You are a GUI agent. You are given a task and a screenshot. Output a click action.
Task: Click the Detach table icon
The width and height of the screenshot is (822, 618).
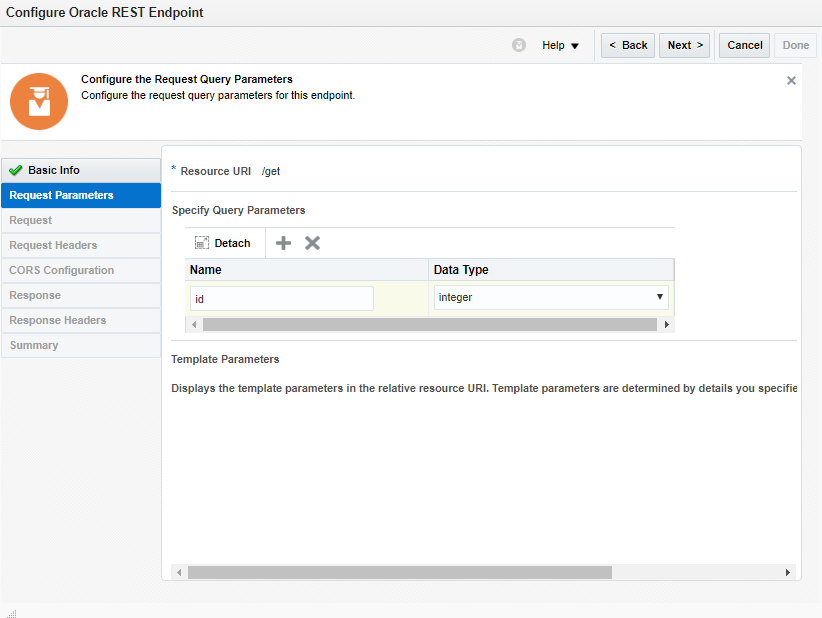(x=202, y=243)
